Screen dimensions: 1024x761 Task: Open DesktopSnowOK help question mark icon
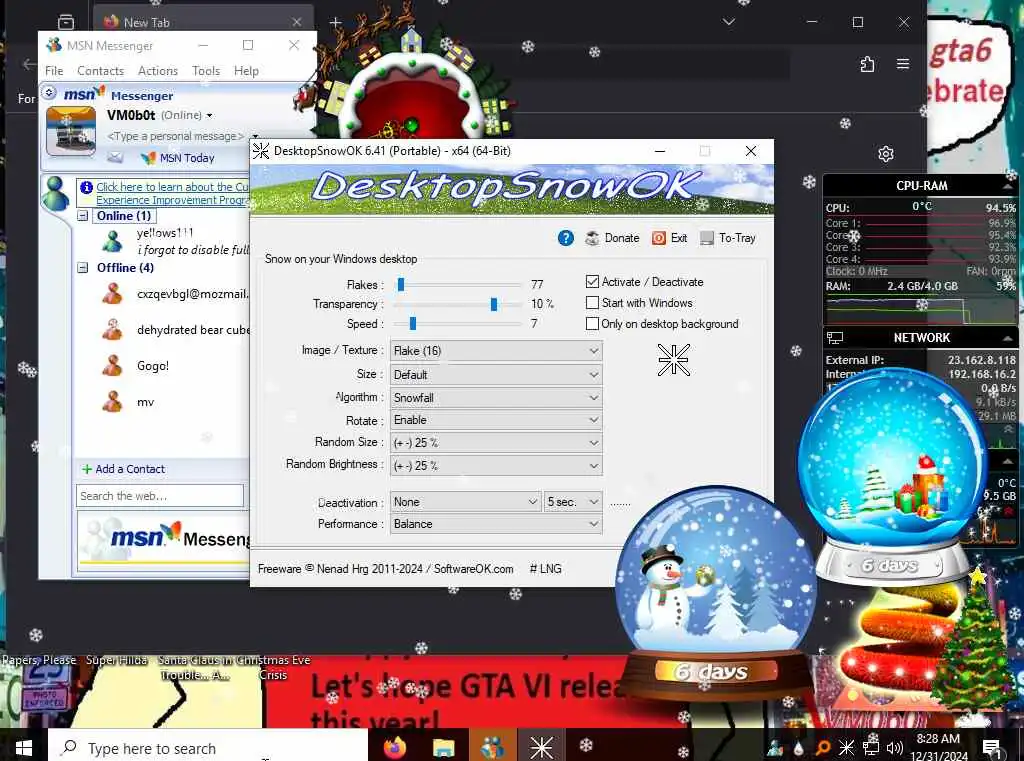pyautogui.click(x=566, y=238)
